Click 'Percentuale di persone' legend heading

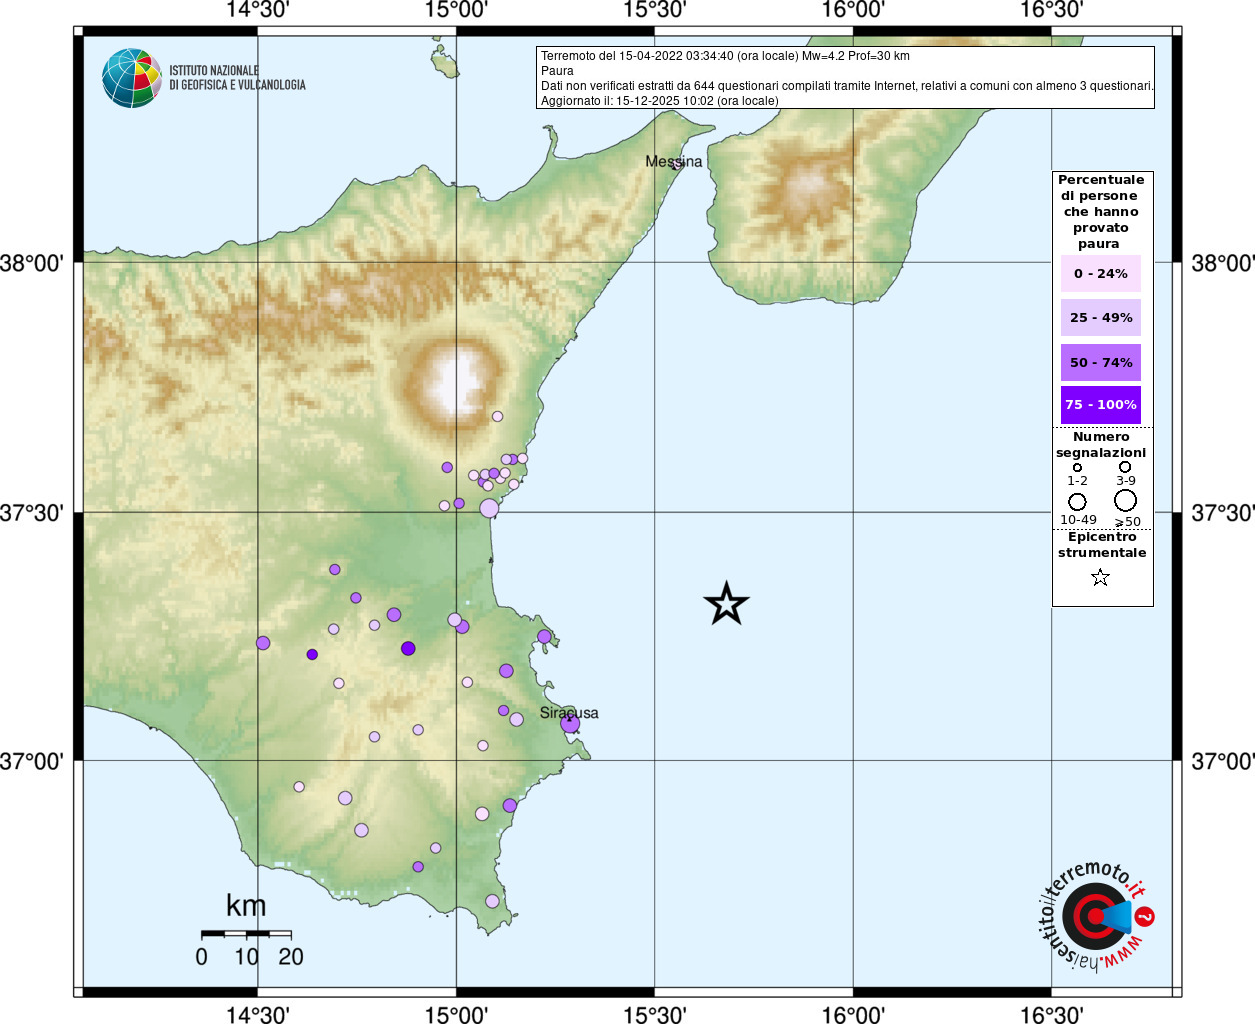(x=1101, y=212)
